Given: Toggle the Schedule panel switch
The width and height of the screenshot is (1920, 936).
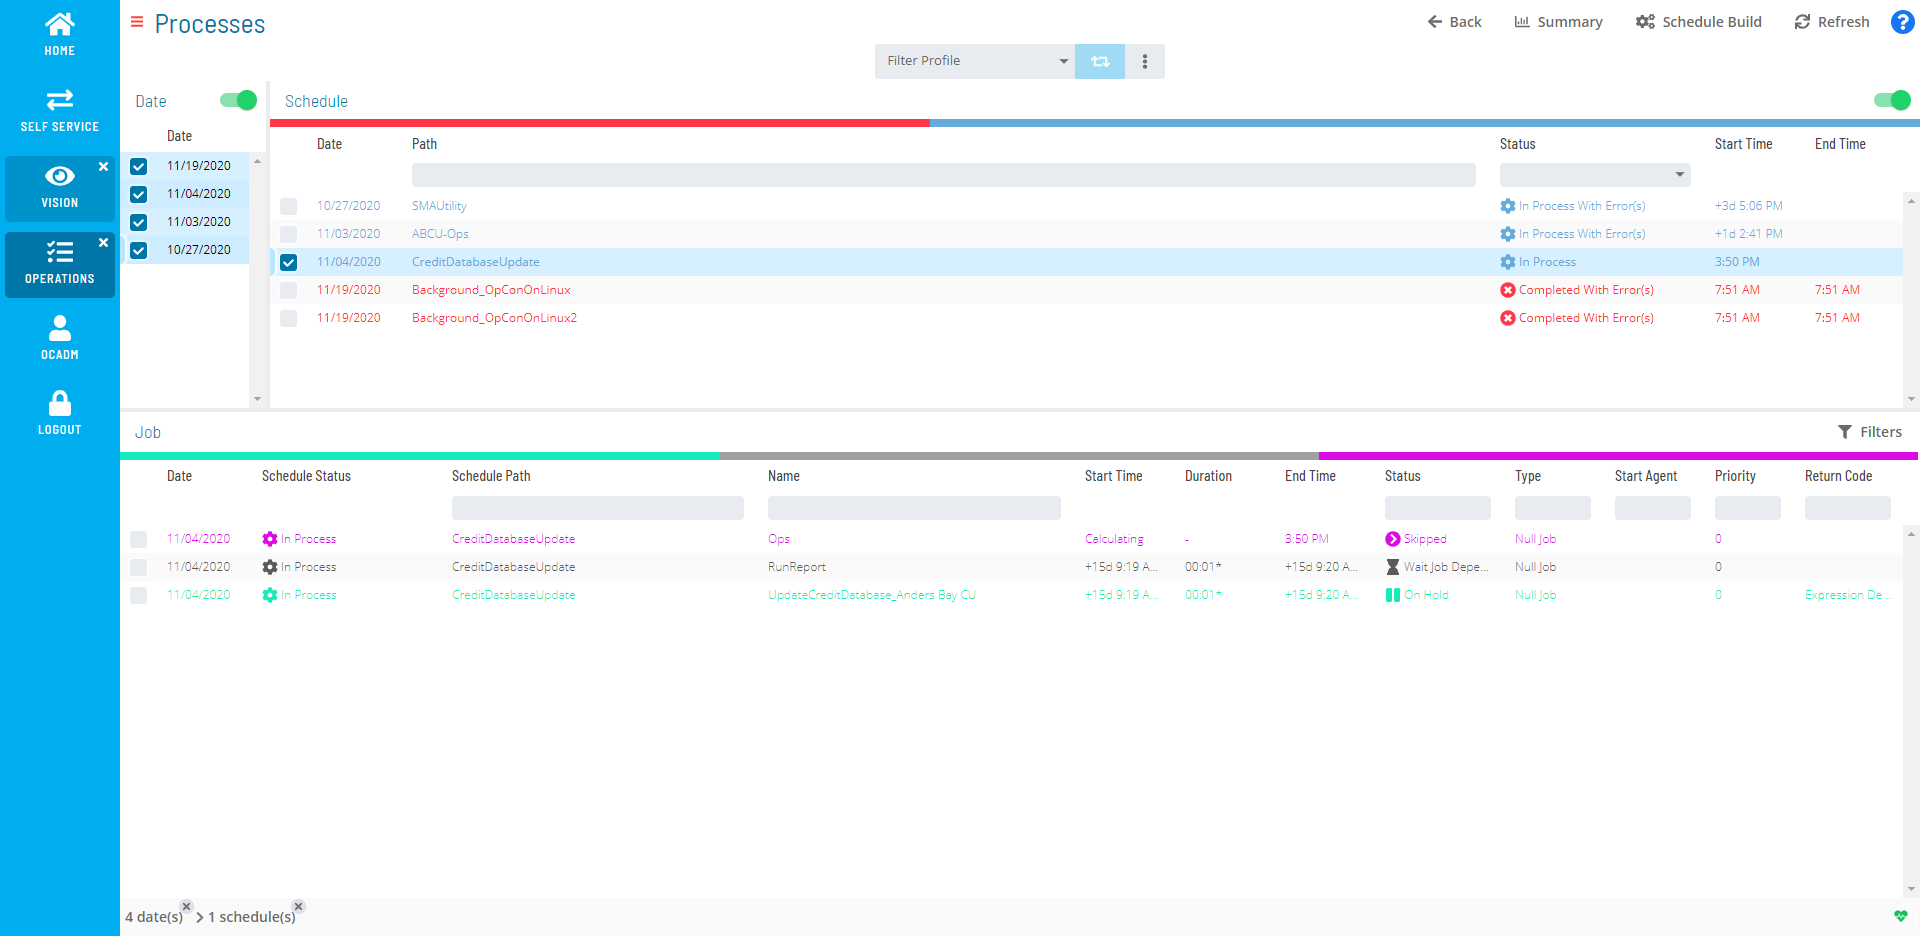Looking at the screenshot, I should [1892, 100].
